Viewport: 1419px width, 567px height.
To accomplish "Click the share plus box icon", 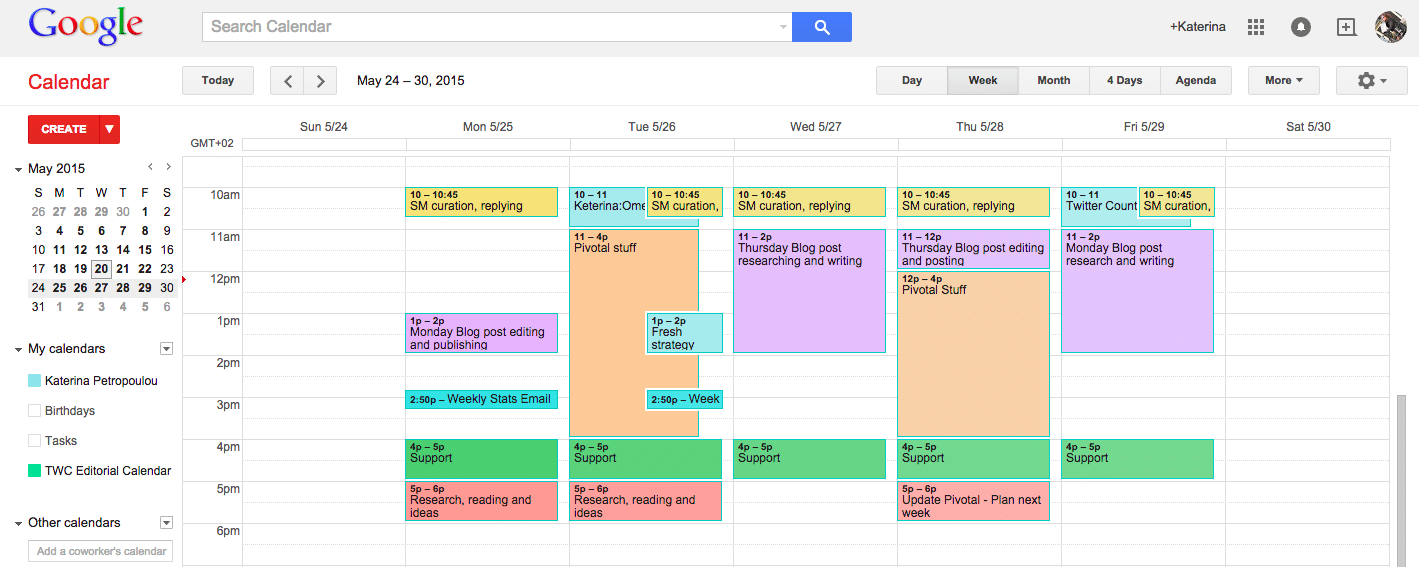I will [1346, 27].
